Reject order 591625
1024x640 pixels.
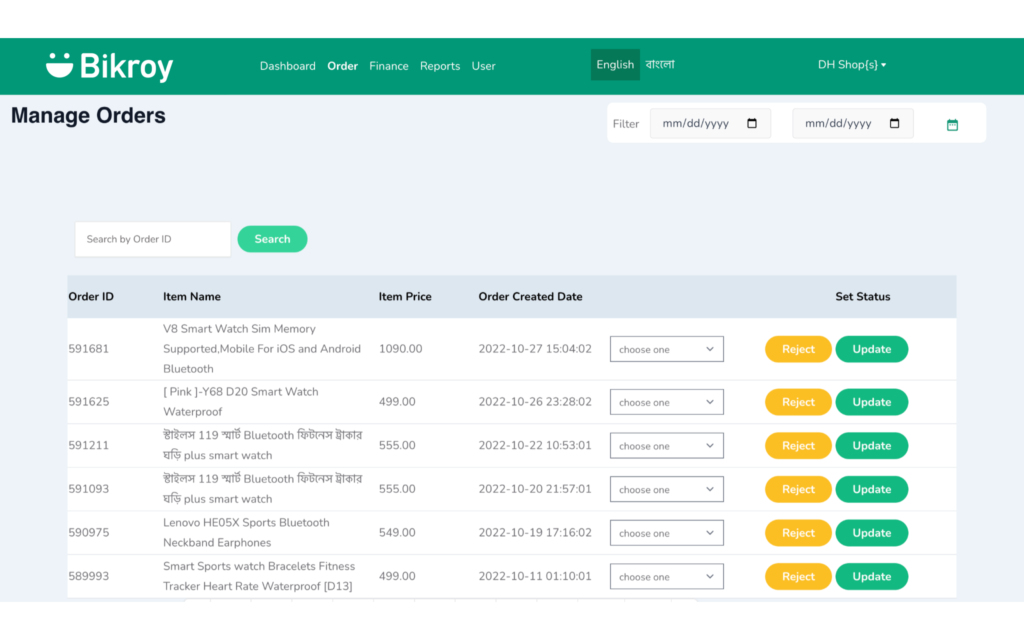point(798,402)
